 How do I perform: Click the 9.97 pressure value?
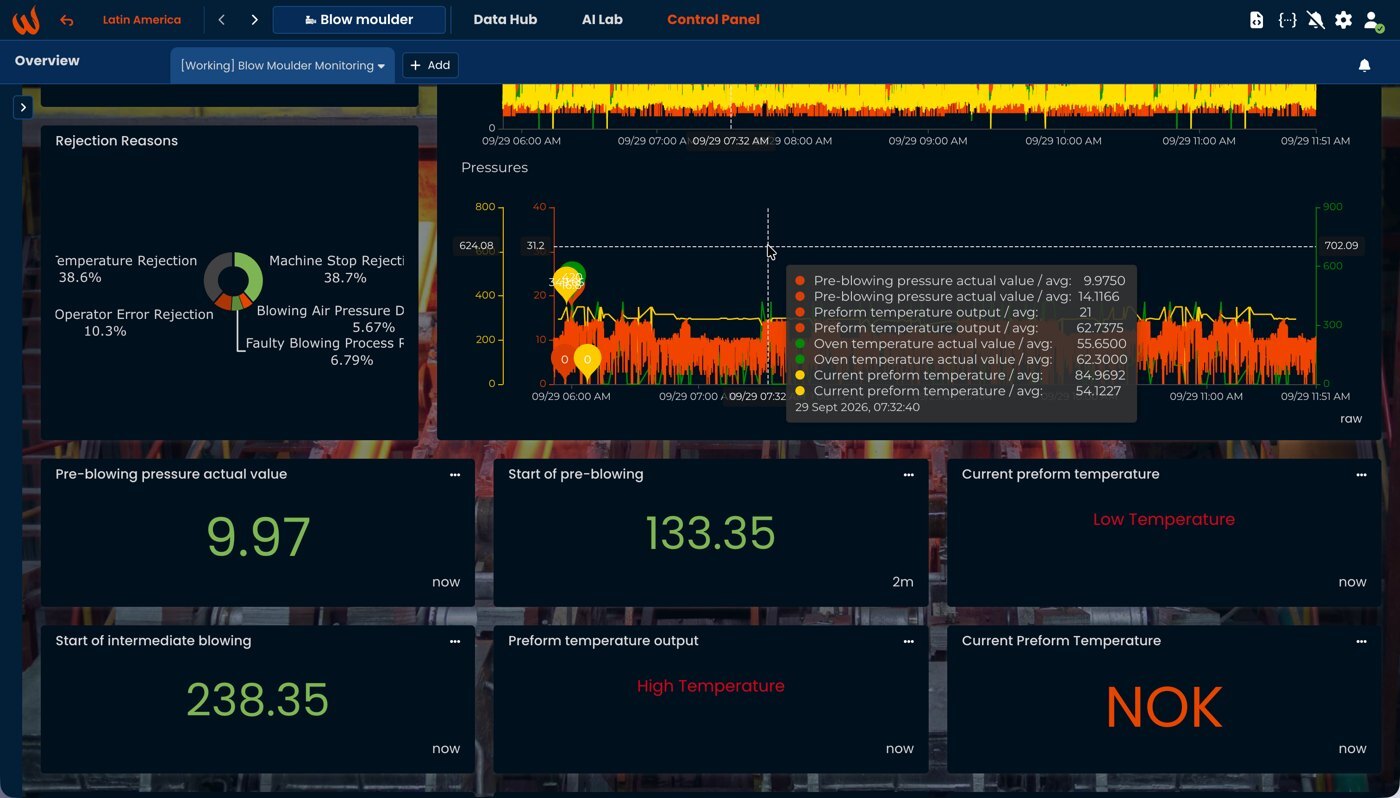[258, 536]
